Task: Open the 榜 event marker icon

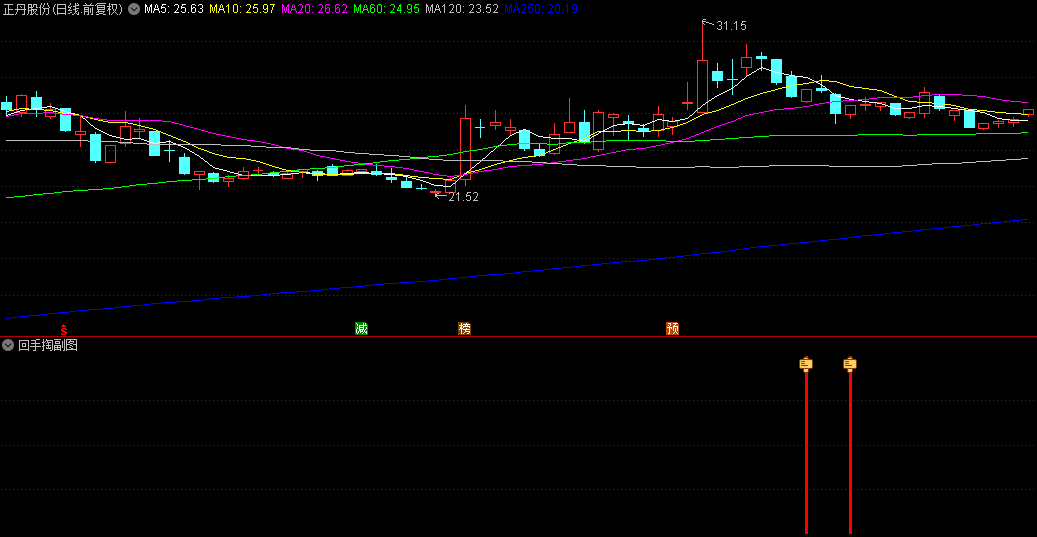Action: [x=464, y=329]
